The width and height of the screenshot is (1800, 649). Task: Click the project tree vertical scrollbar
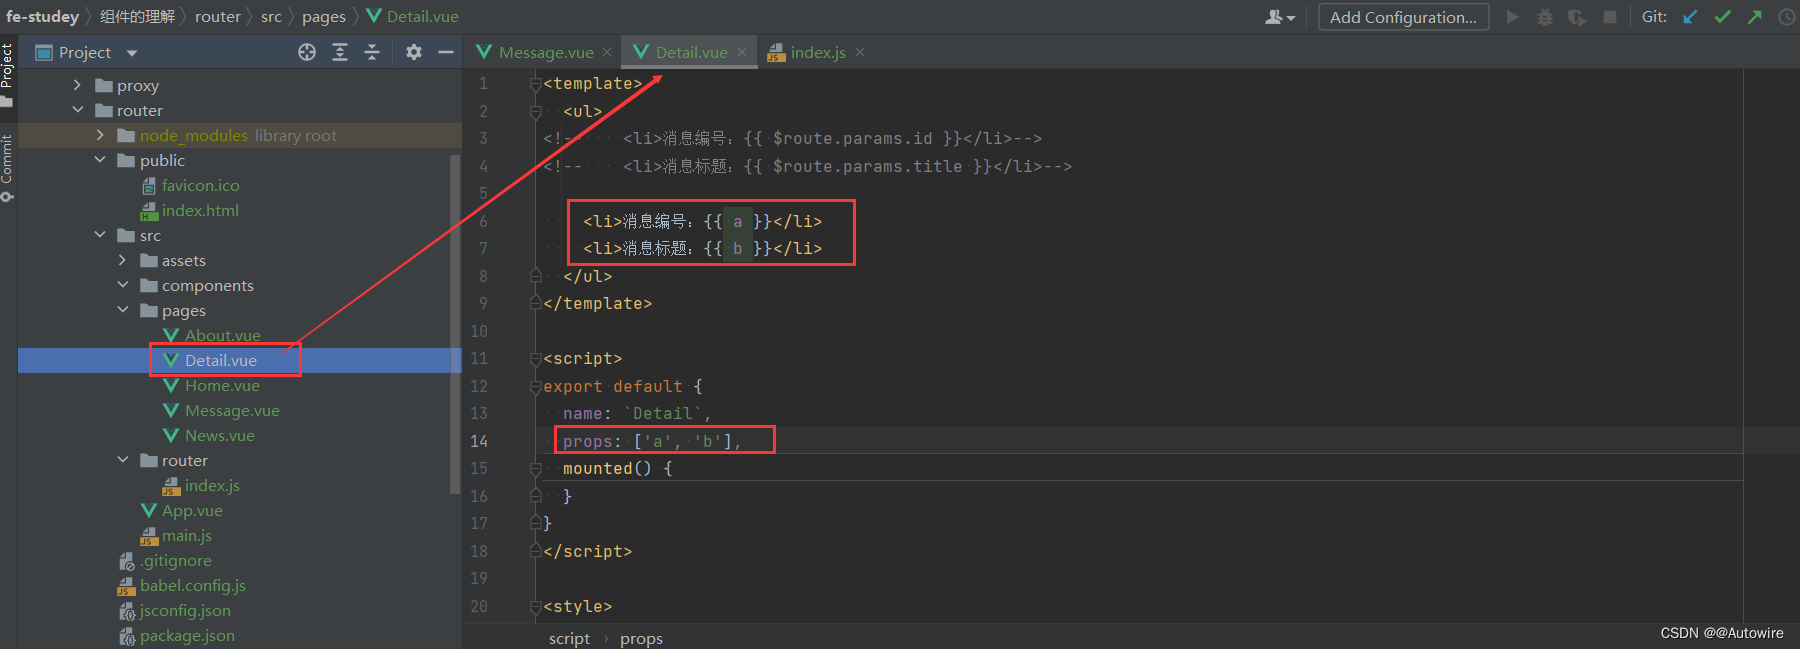456,325
